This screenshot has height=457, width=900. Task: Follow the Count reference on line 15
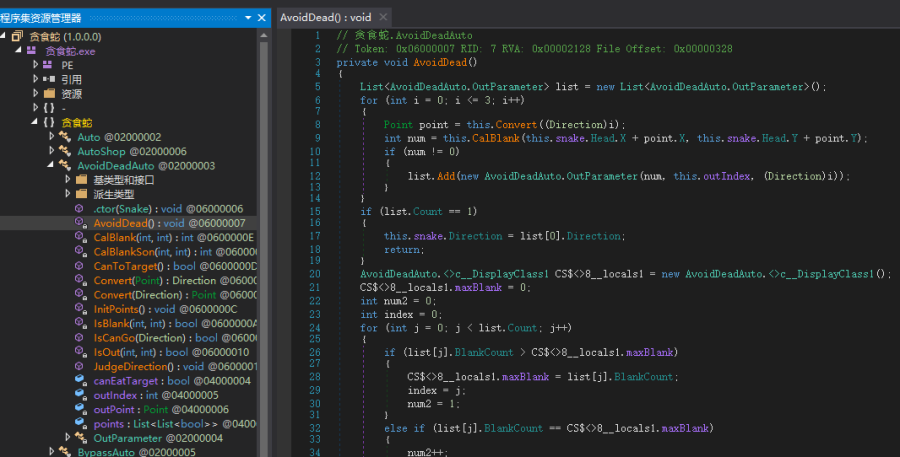pos(428,212)
